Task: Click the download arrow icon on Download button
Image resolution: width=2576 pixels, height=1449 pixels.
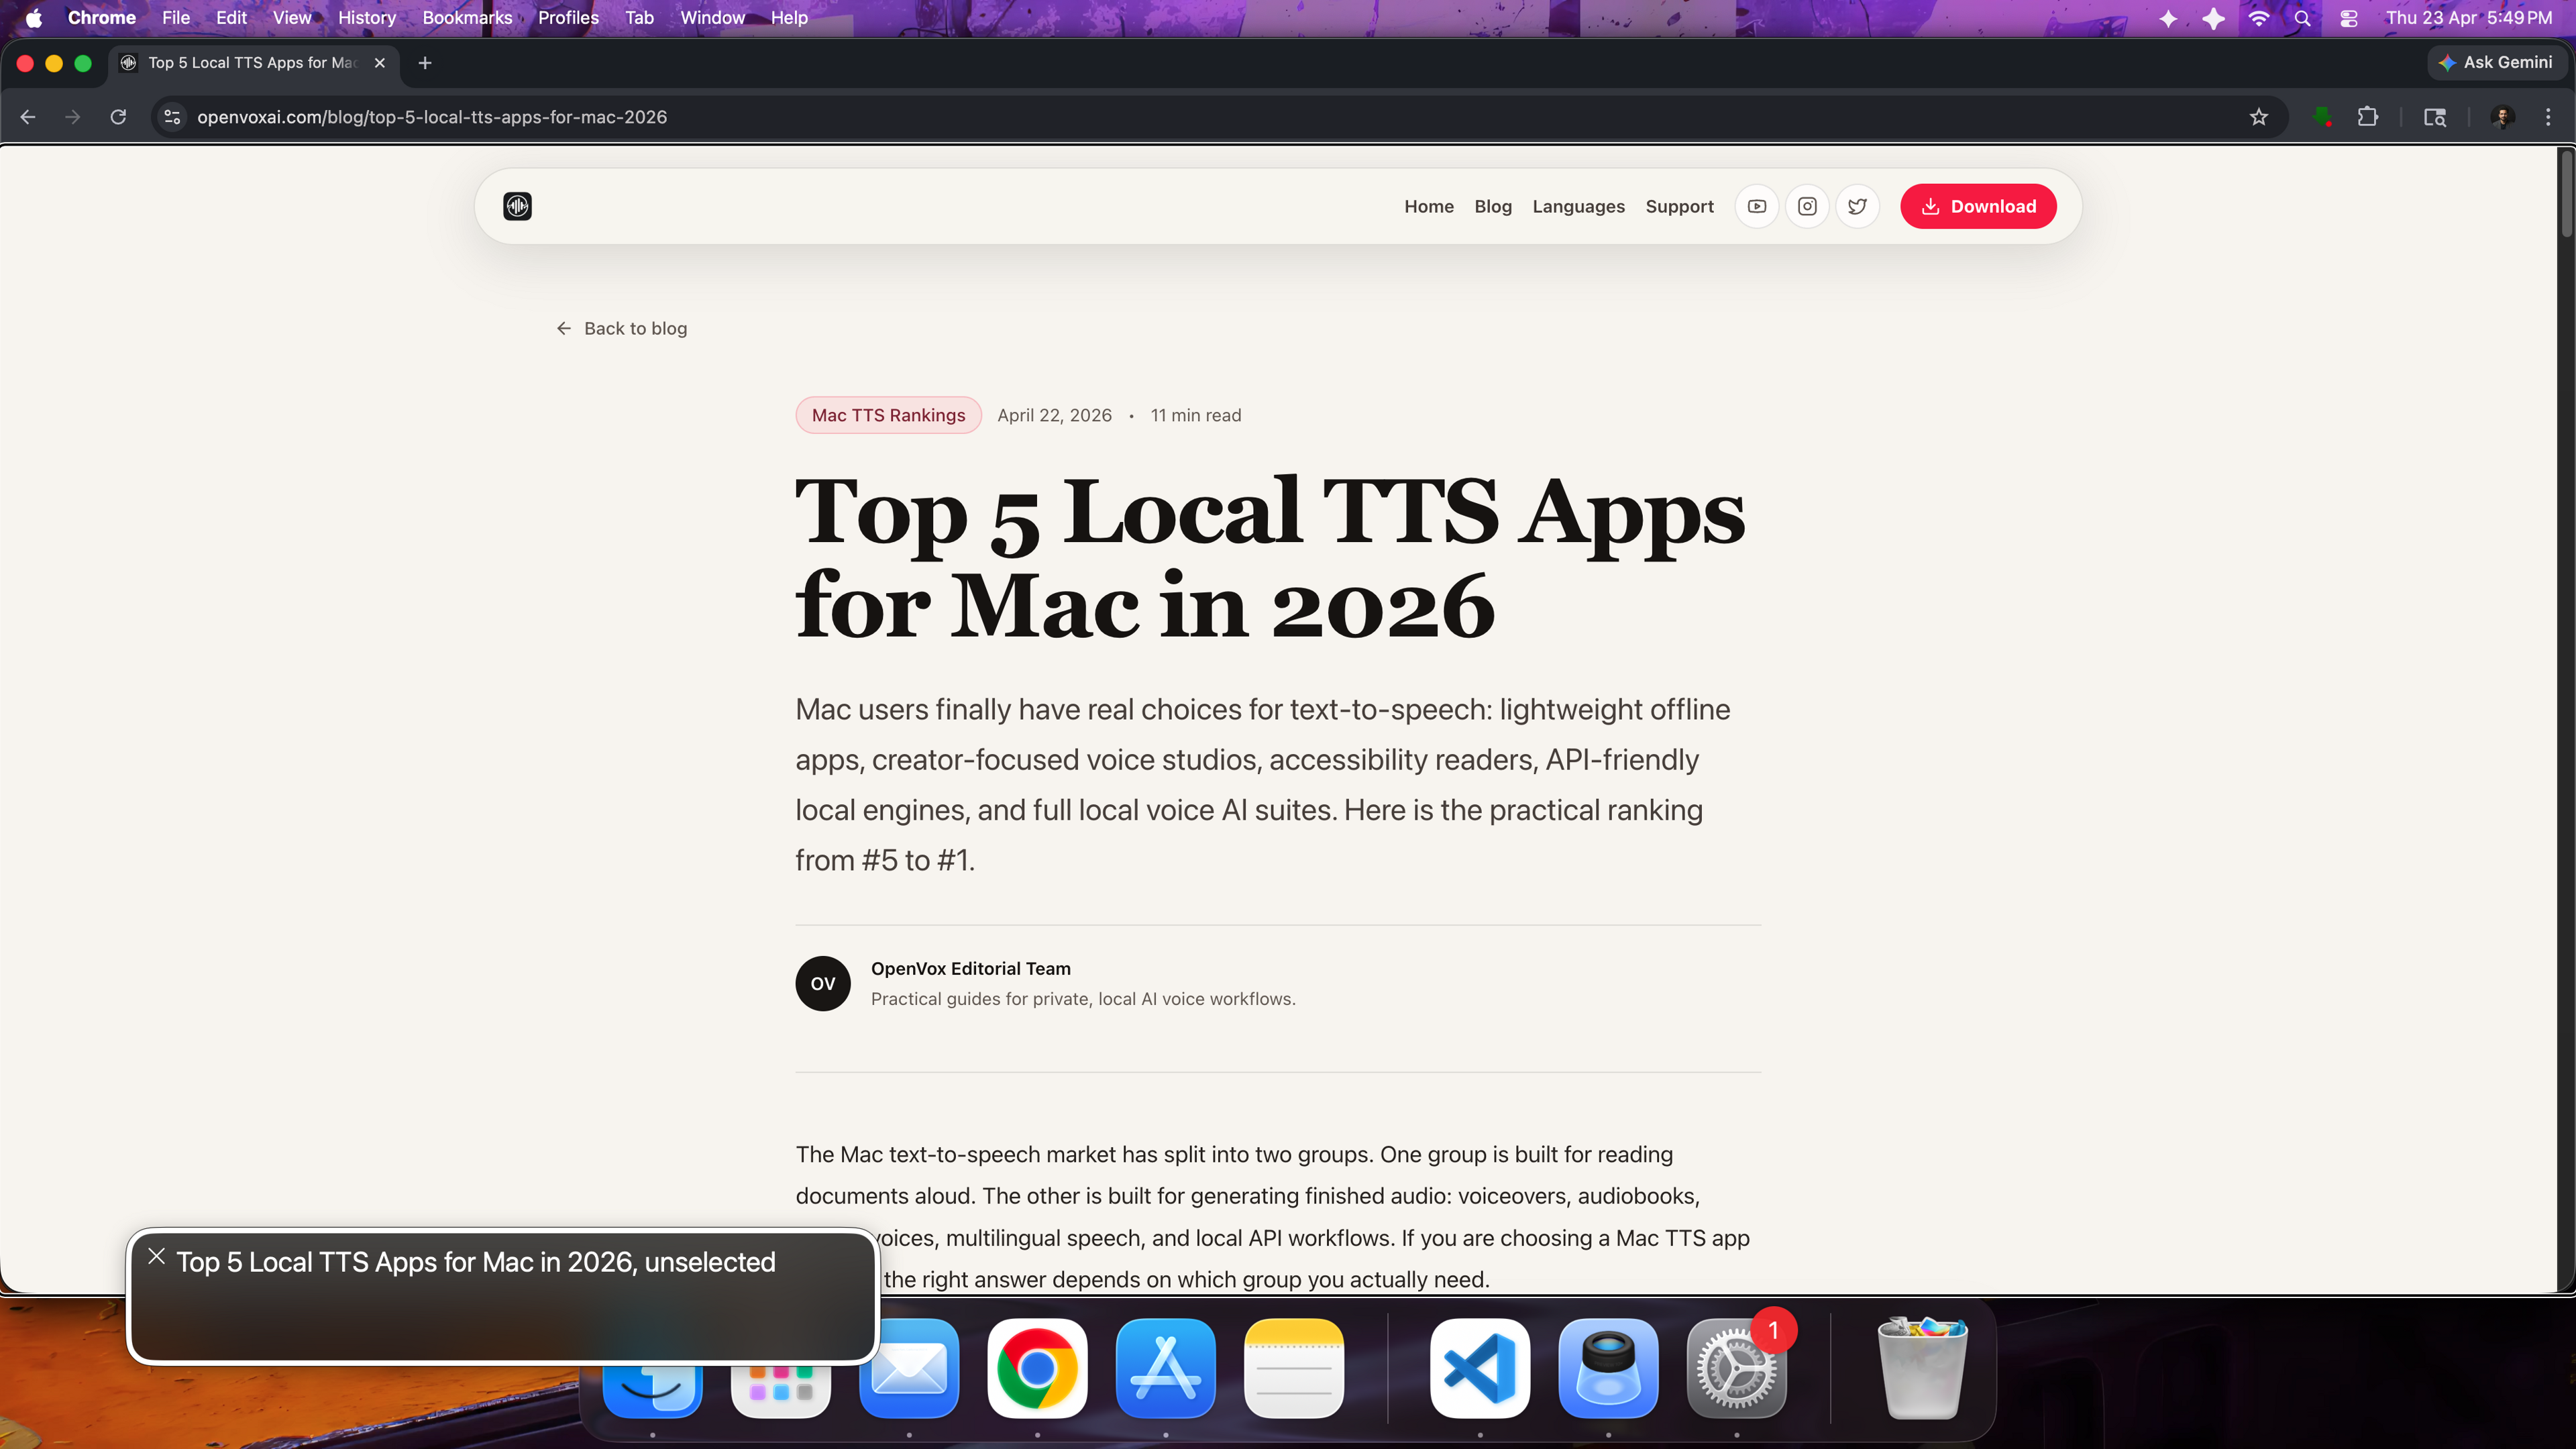Action: click(1930, 206)
